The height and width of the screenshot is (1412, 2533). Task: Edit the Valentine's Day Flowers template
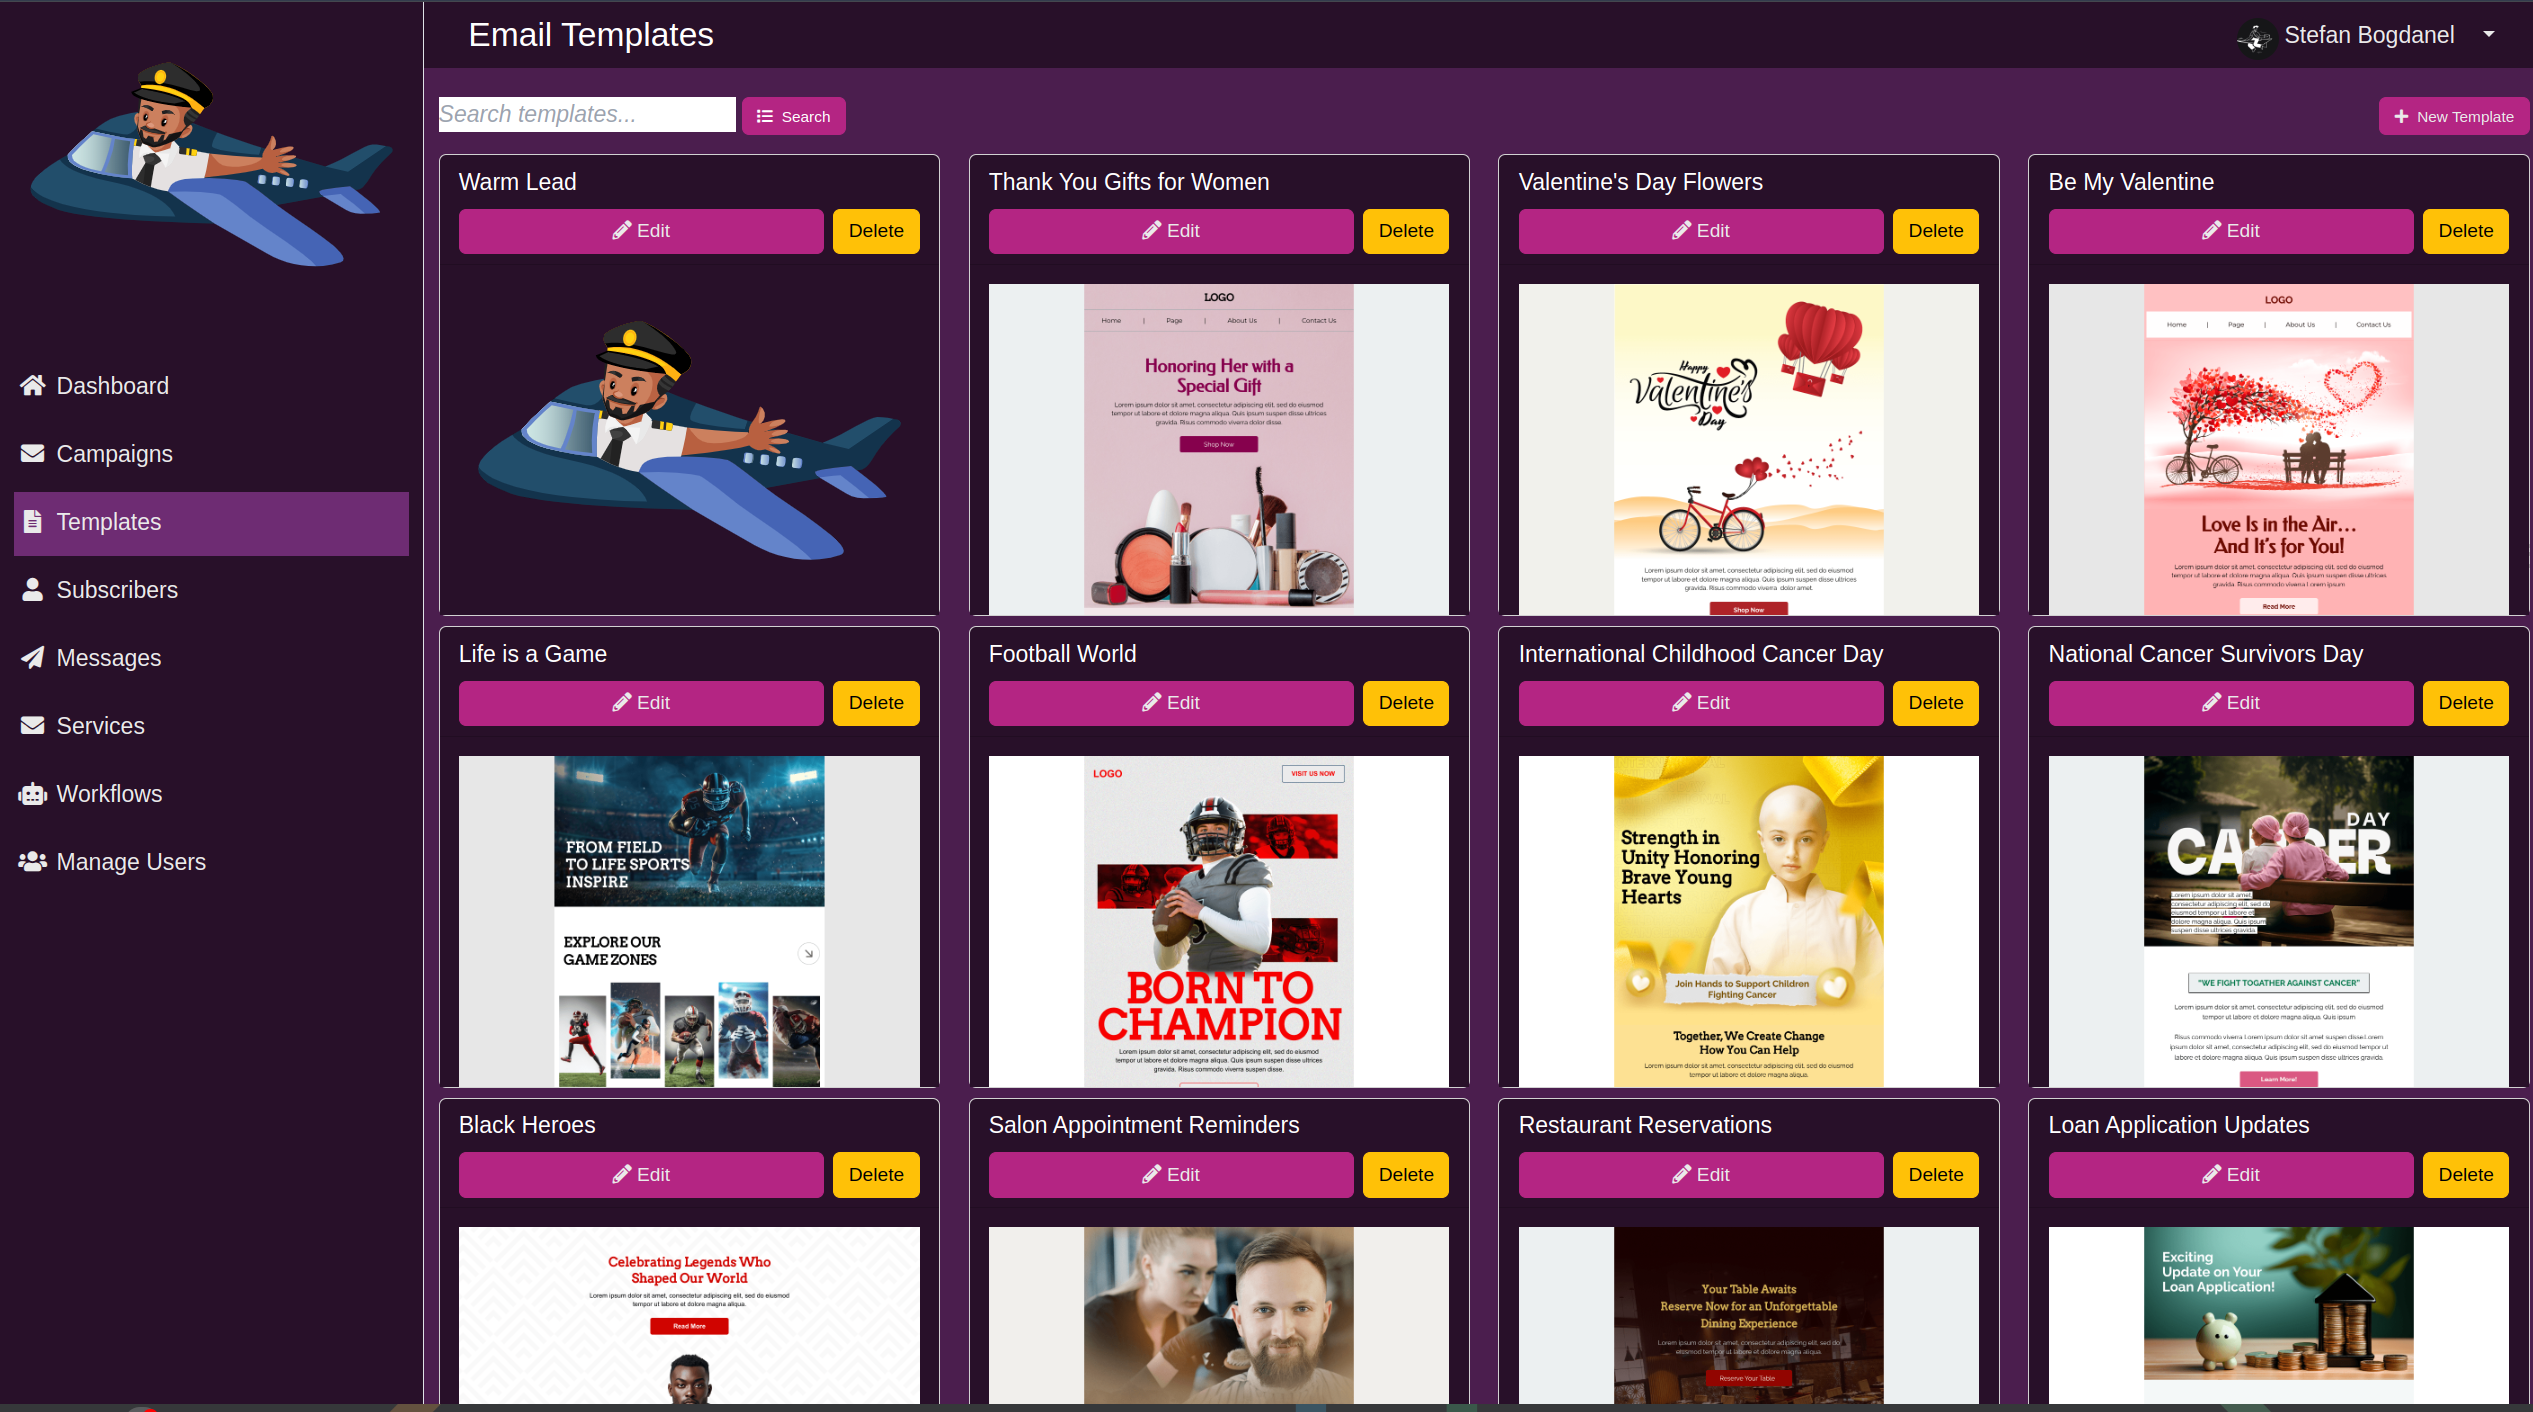(x=1700, y=231)
